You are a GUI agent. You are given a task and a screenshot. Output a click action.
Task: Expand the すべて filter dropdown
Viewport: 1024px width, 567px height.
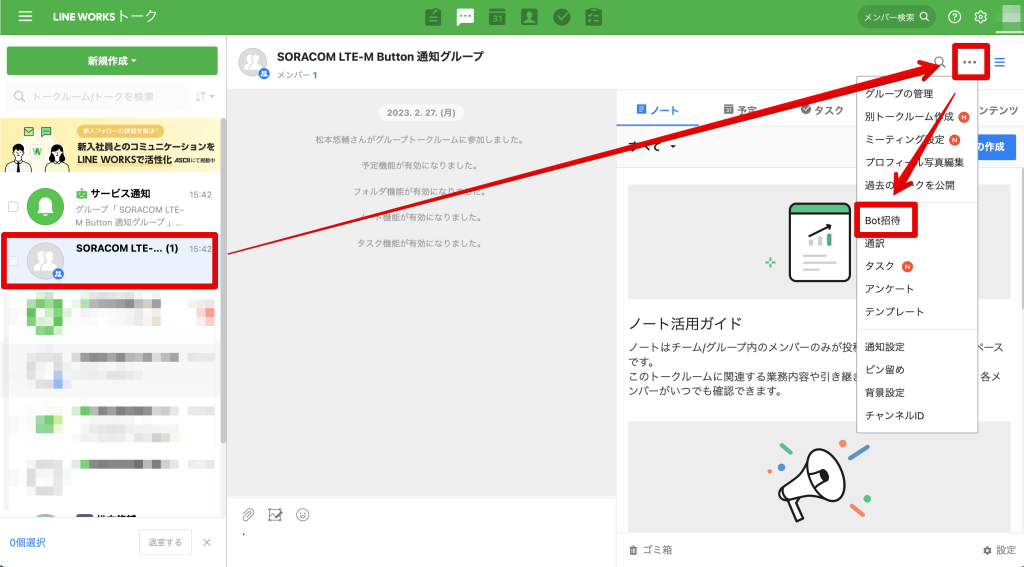[x=653, y=147]
